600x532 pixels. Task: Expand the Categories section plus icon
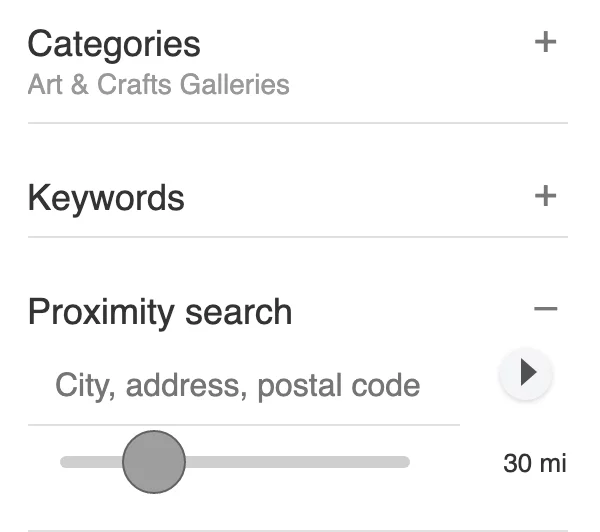(x=545, y=43)
